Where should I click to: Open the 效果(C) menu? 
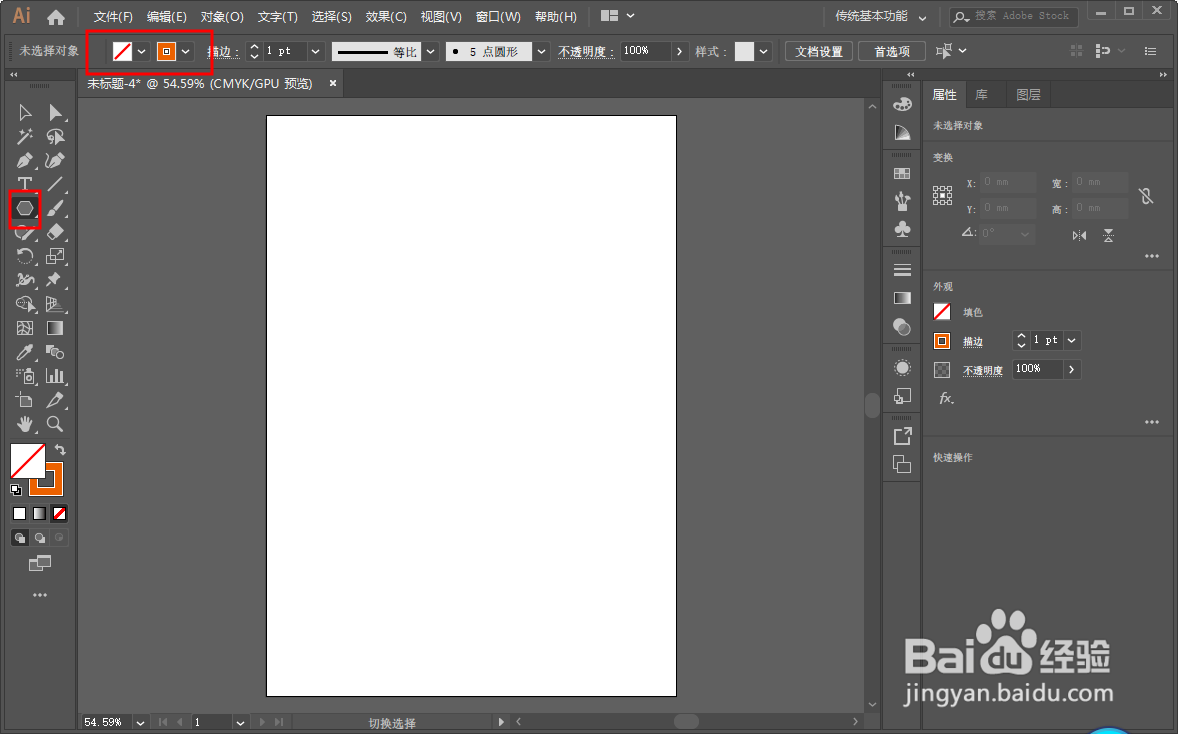[x=386, y=17]
